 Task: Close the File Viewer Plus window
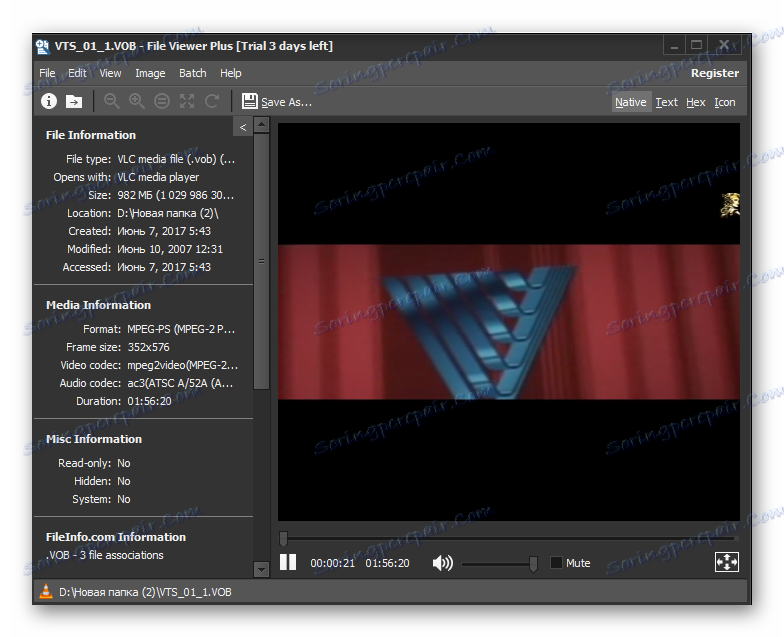tap(724, 46)
